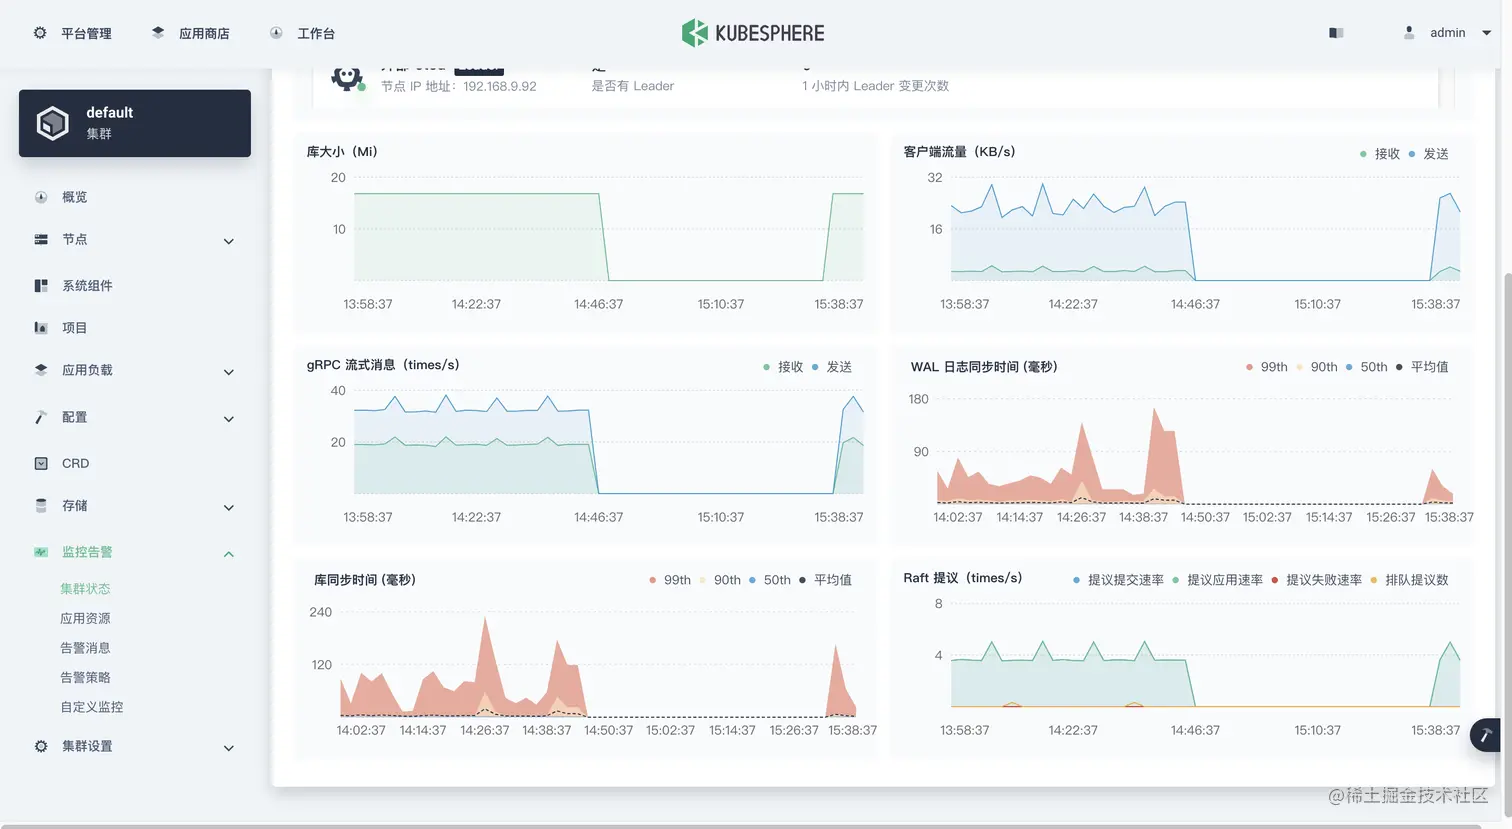Image resolution: width=1512 pixels, height=829 pixels.
Task: Click the 项目 projects icon
Action: [x=41, y=327]
